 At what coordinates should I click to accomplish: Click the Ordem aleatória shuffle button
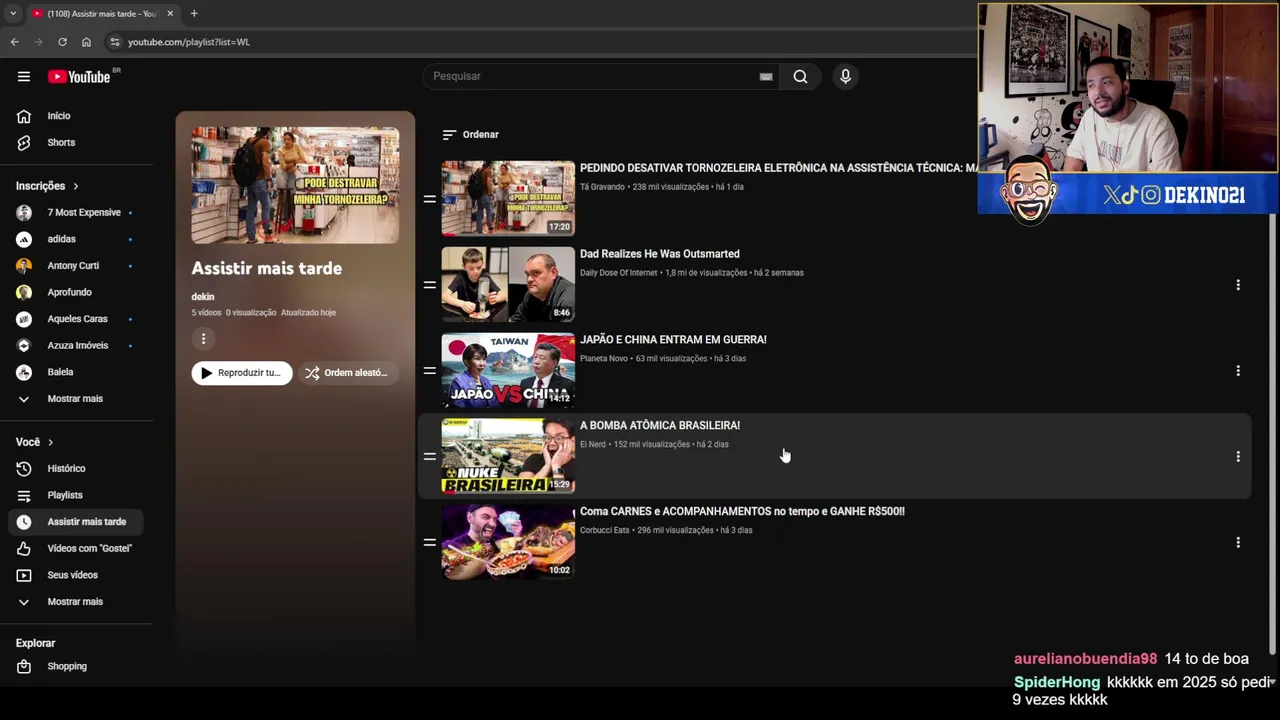pyautogui.click(x=349, y=373)
